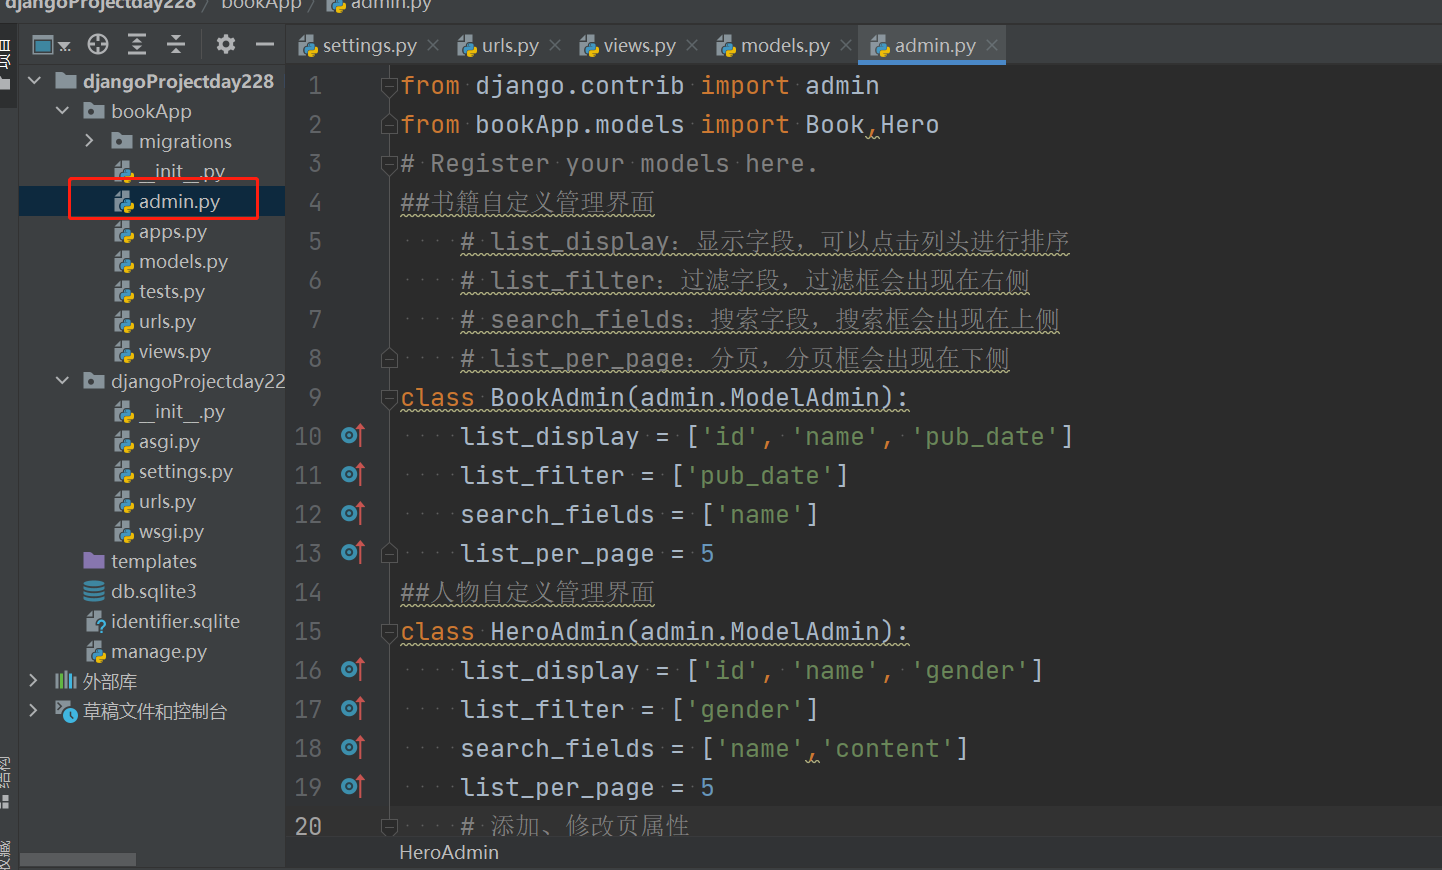This screenshot has height=870, width=1442.
Task: Click override gutter icon on line 18
Action: [x=353, y=748]
